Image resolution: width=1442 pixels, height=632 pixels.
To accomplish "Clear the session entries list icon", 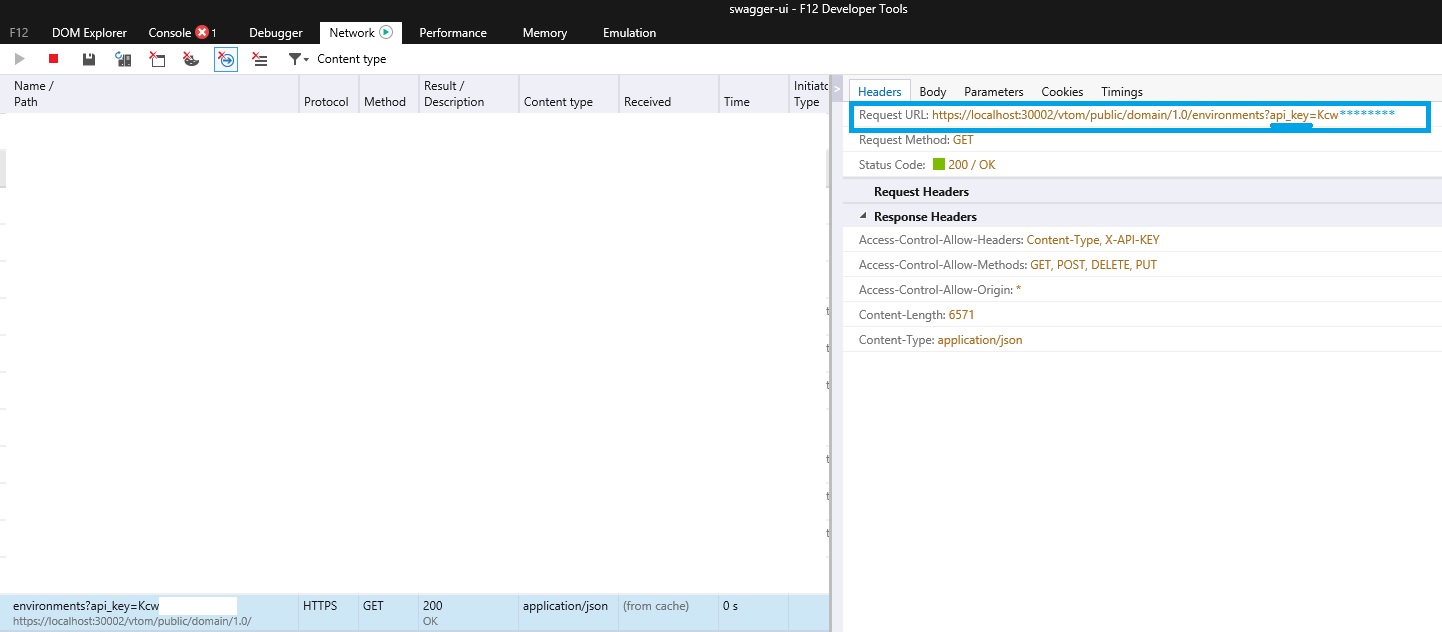I will click(x=260, y=59).
